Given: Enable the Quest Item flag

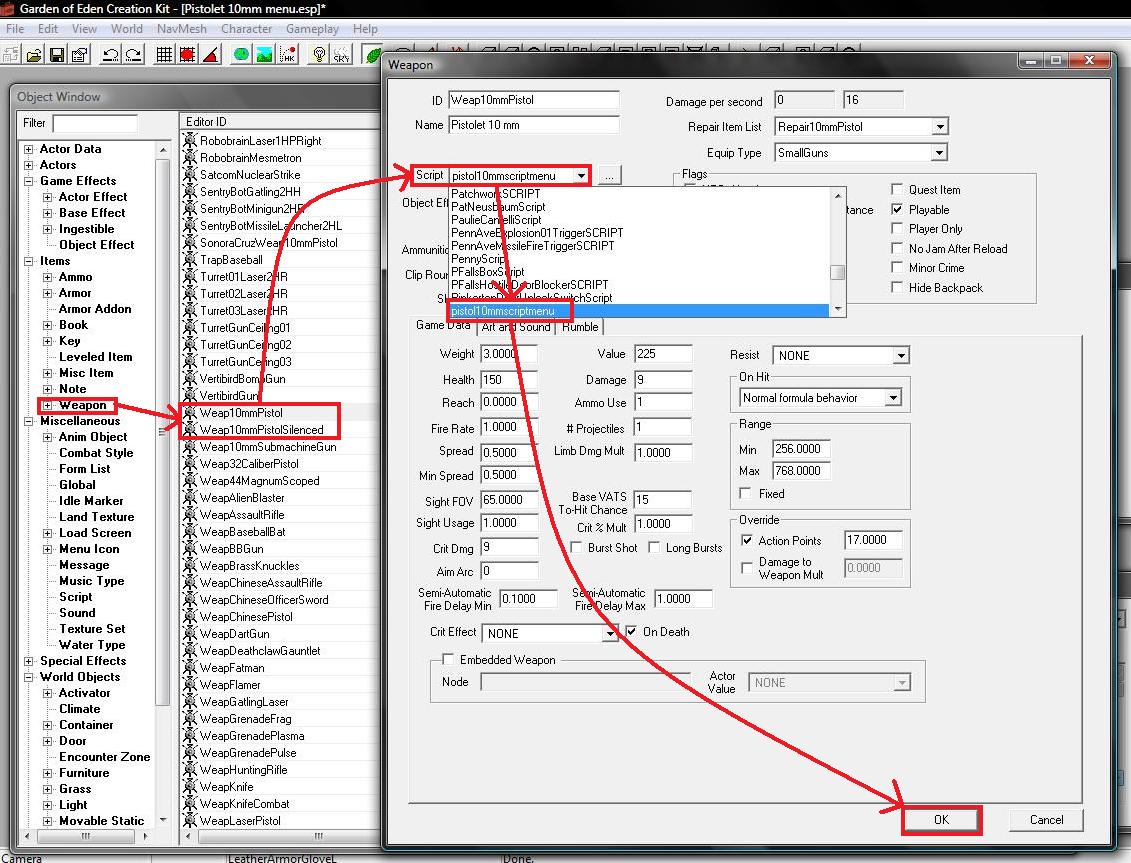Looking at the screenshot, I should 897,189.
